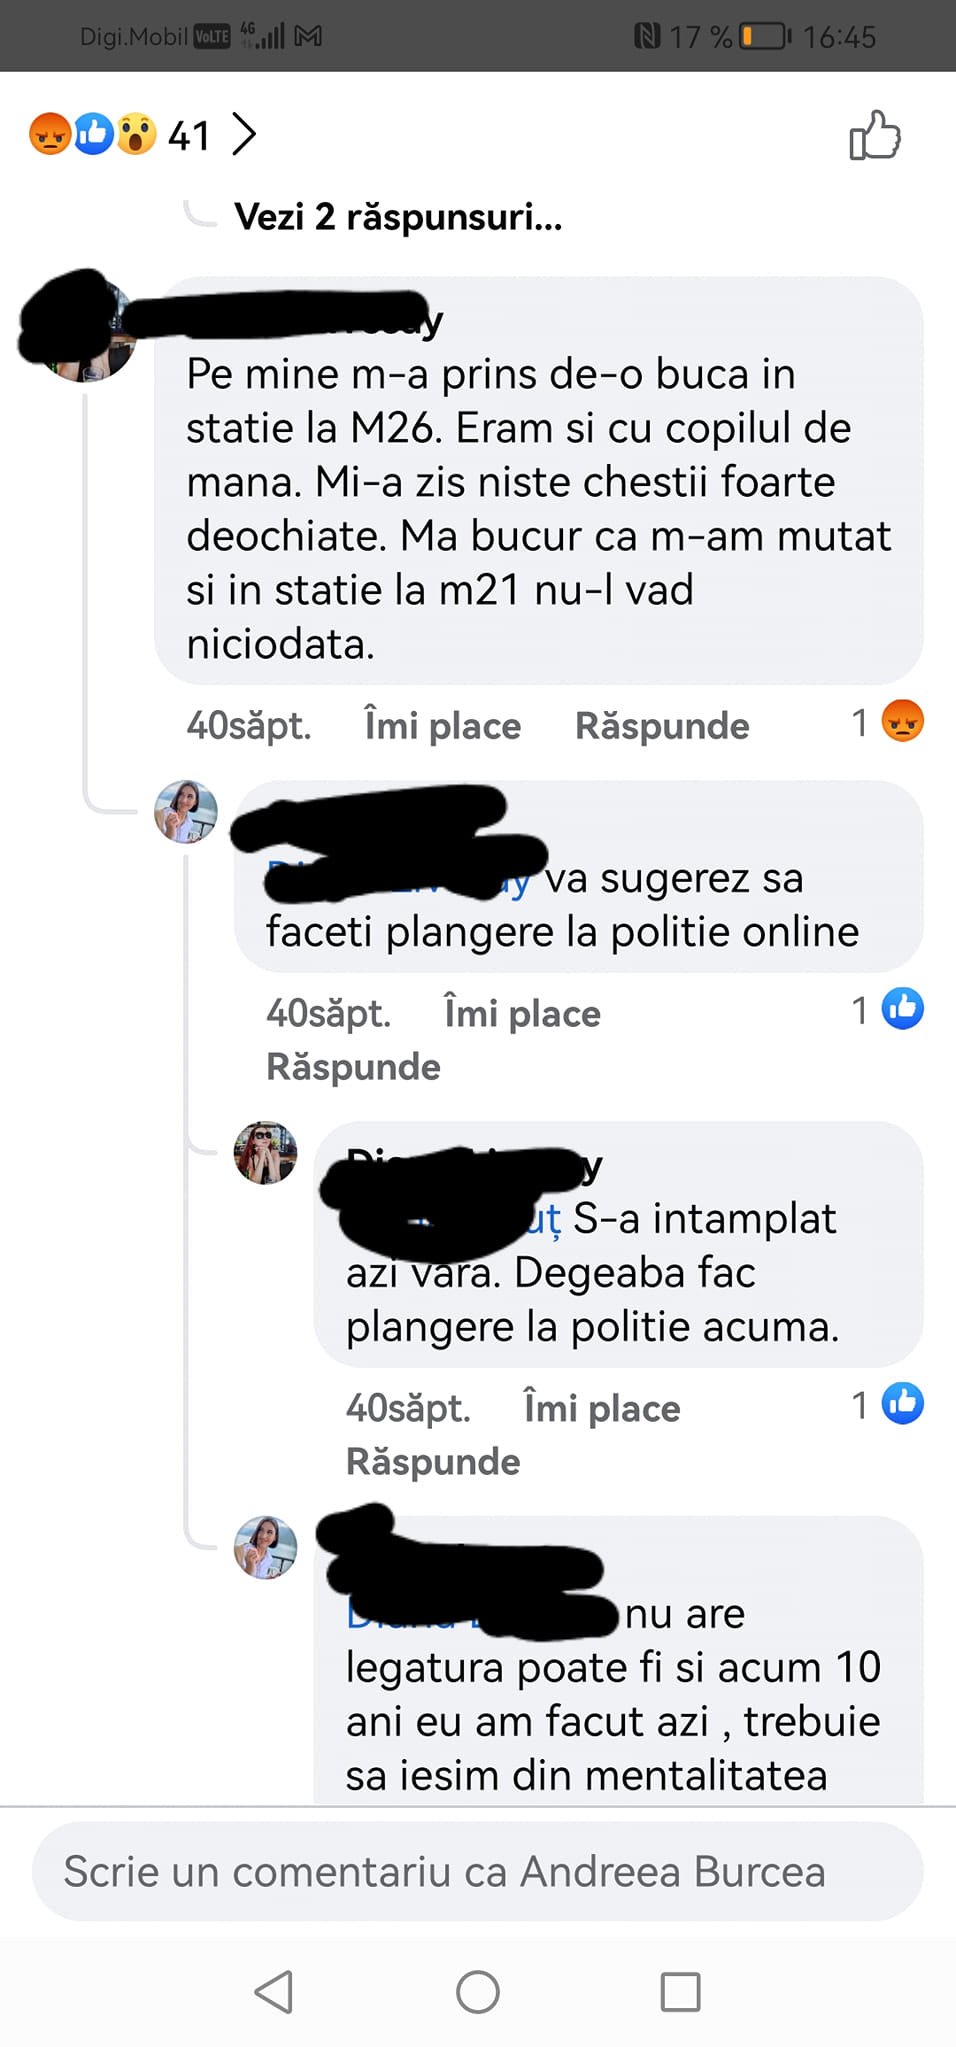
Task: Tap 'Răspunde' under 'S-a intamplat' reply
Action: [433, 1461]
